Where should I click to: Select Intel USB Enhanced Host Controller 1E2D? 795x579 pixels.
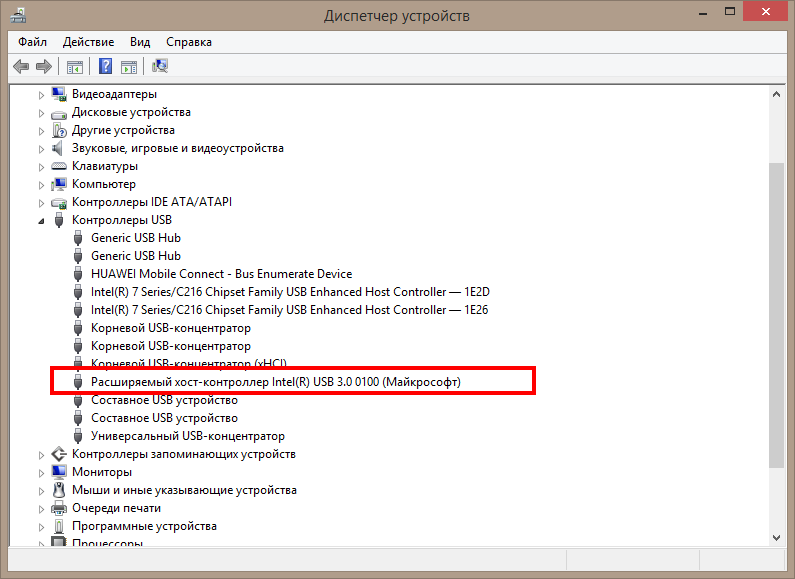[291, 292]
